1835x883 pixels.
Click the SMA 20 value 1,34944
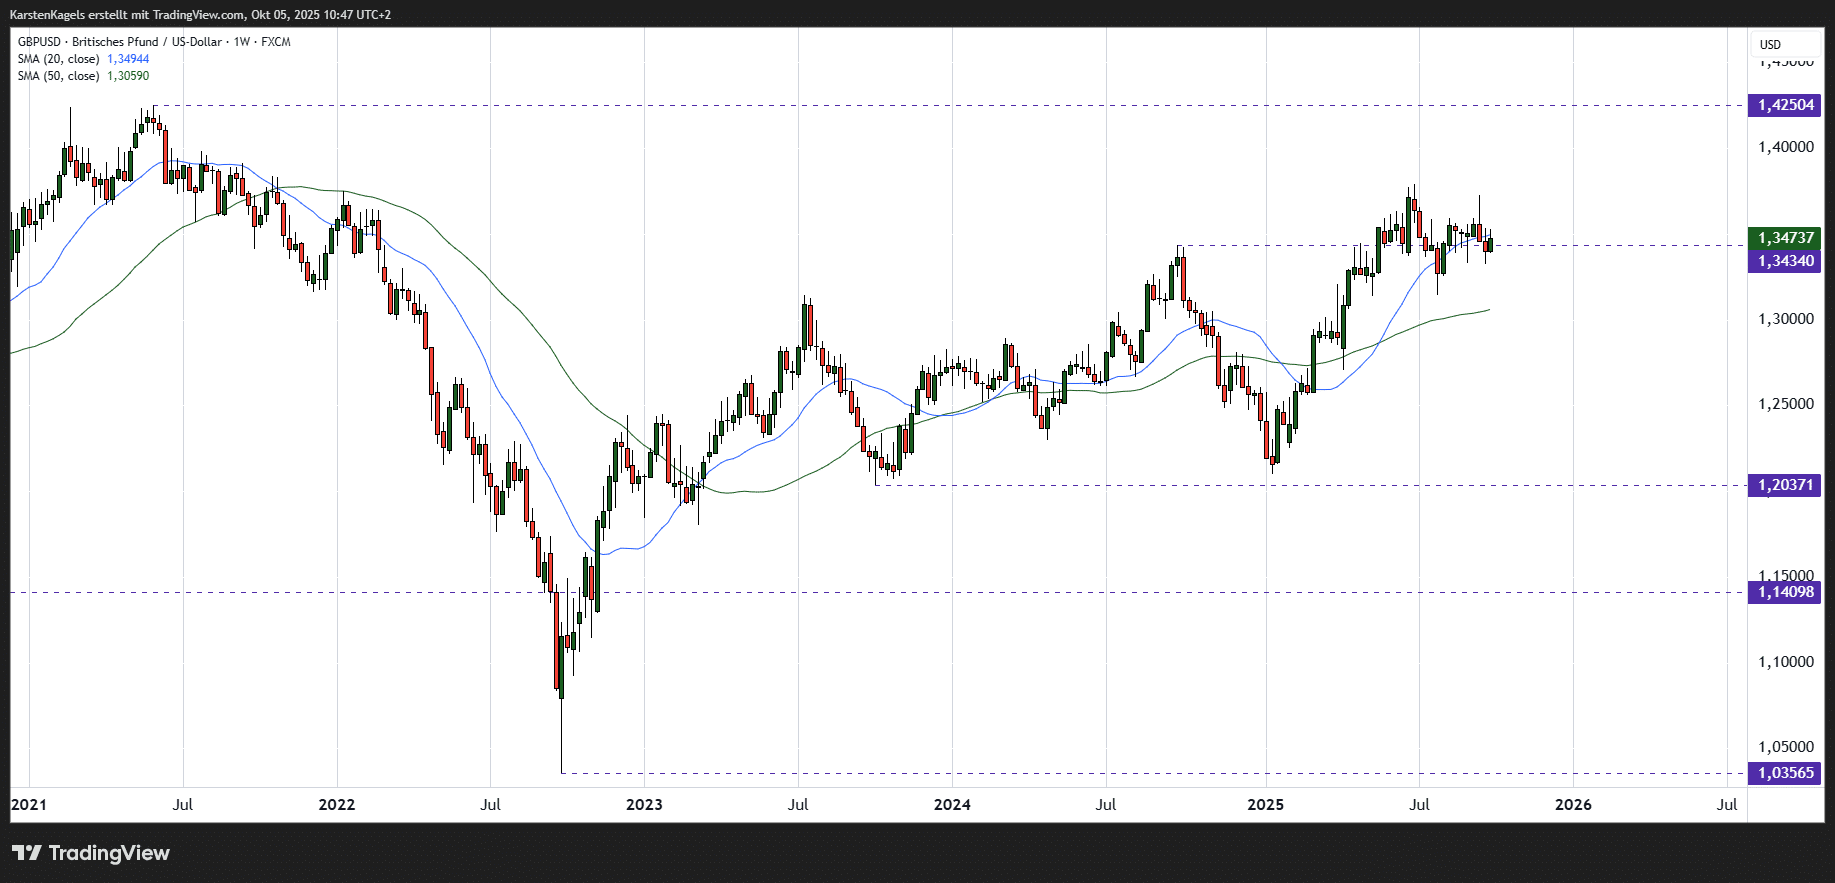click(128, 59)
